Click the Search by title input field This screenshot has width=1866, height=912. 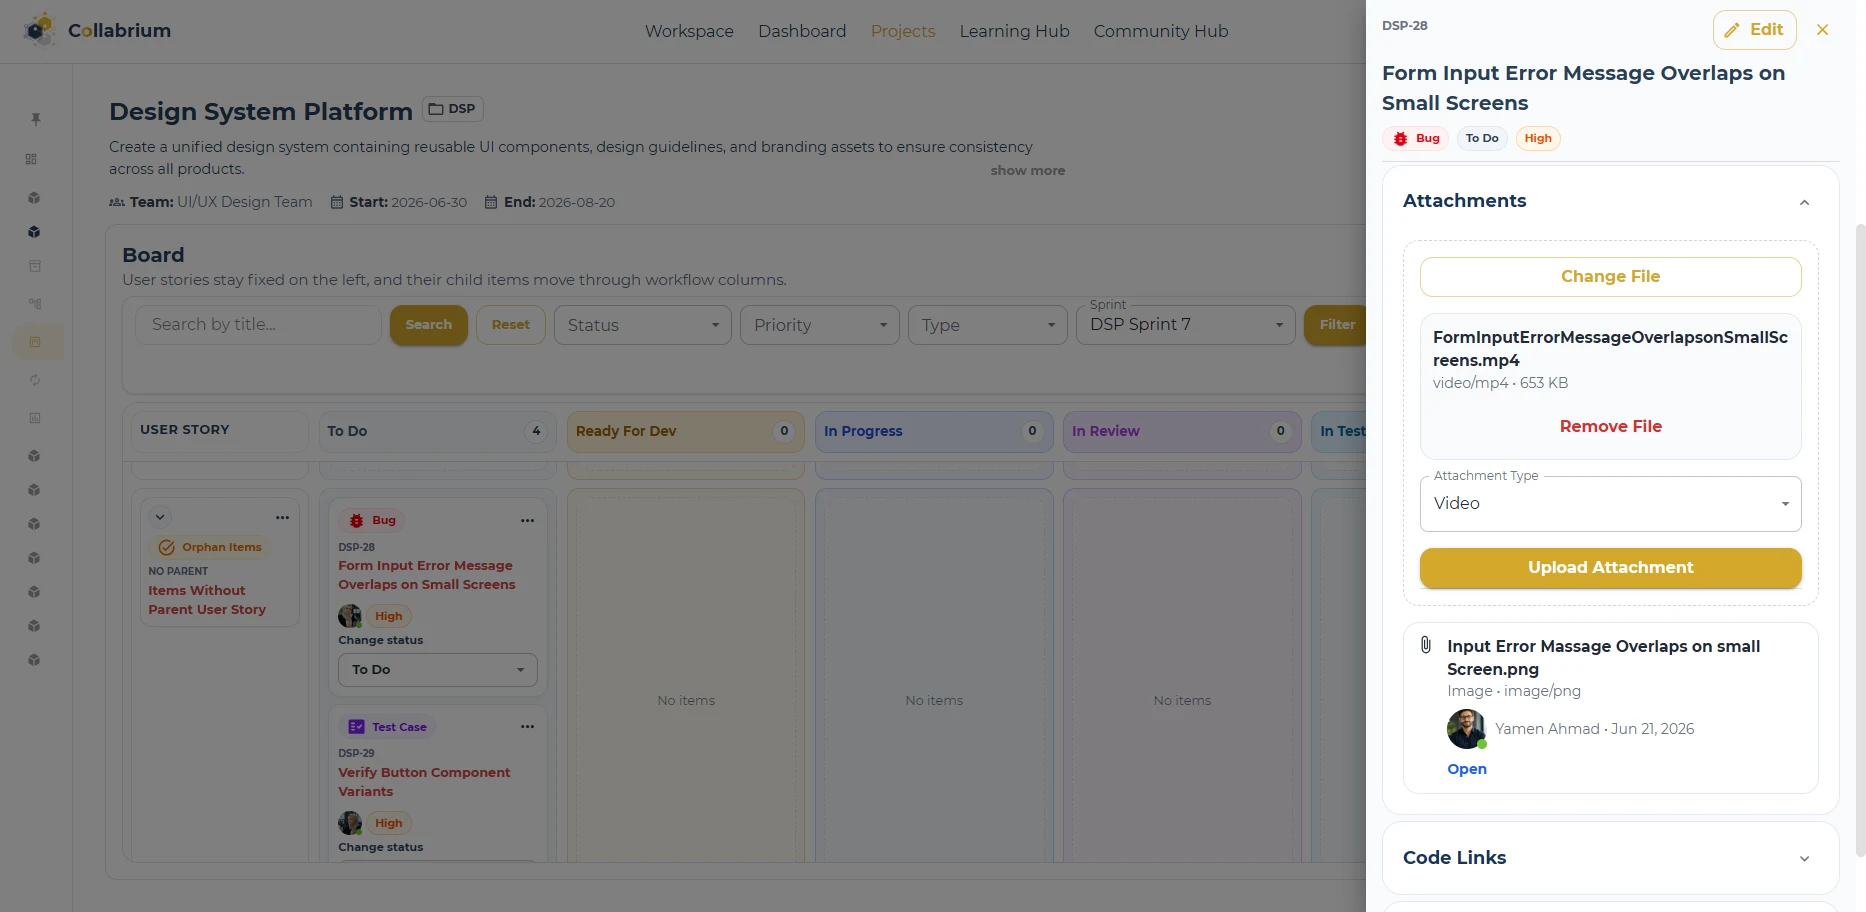[258, 325]
